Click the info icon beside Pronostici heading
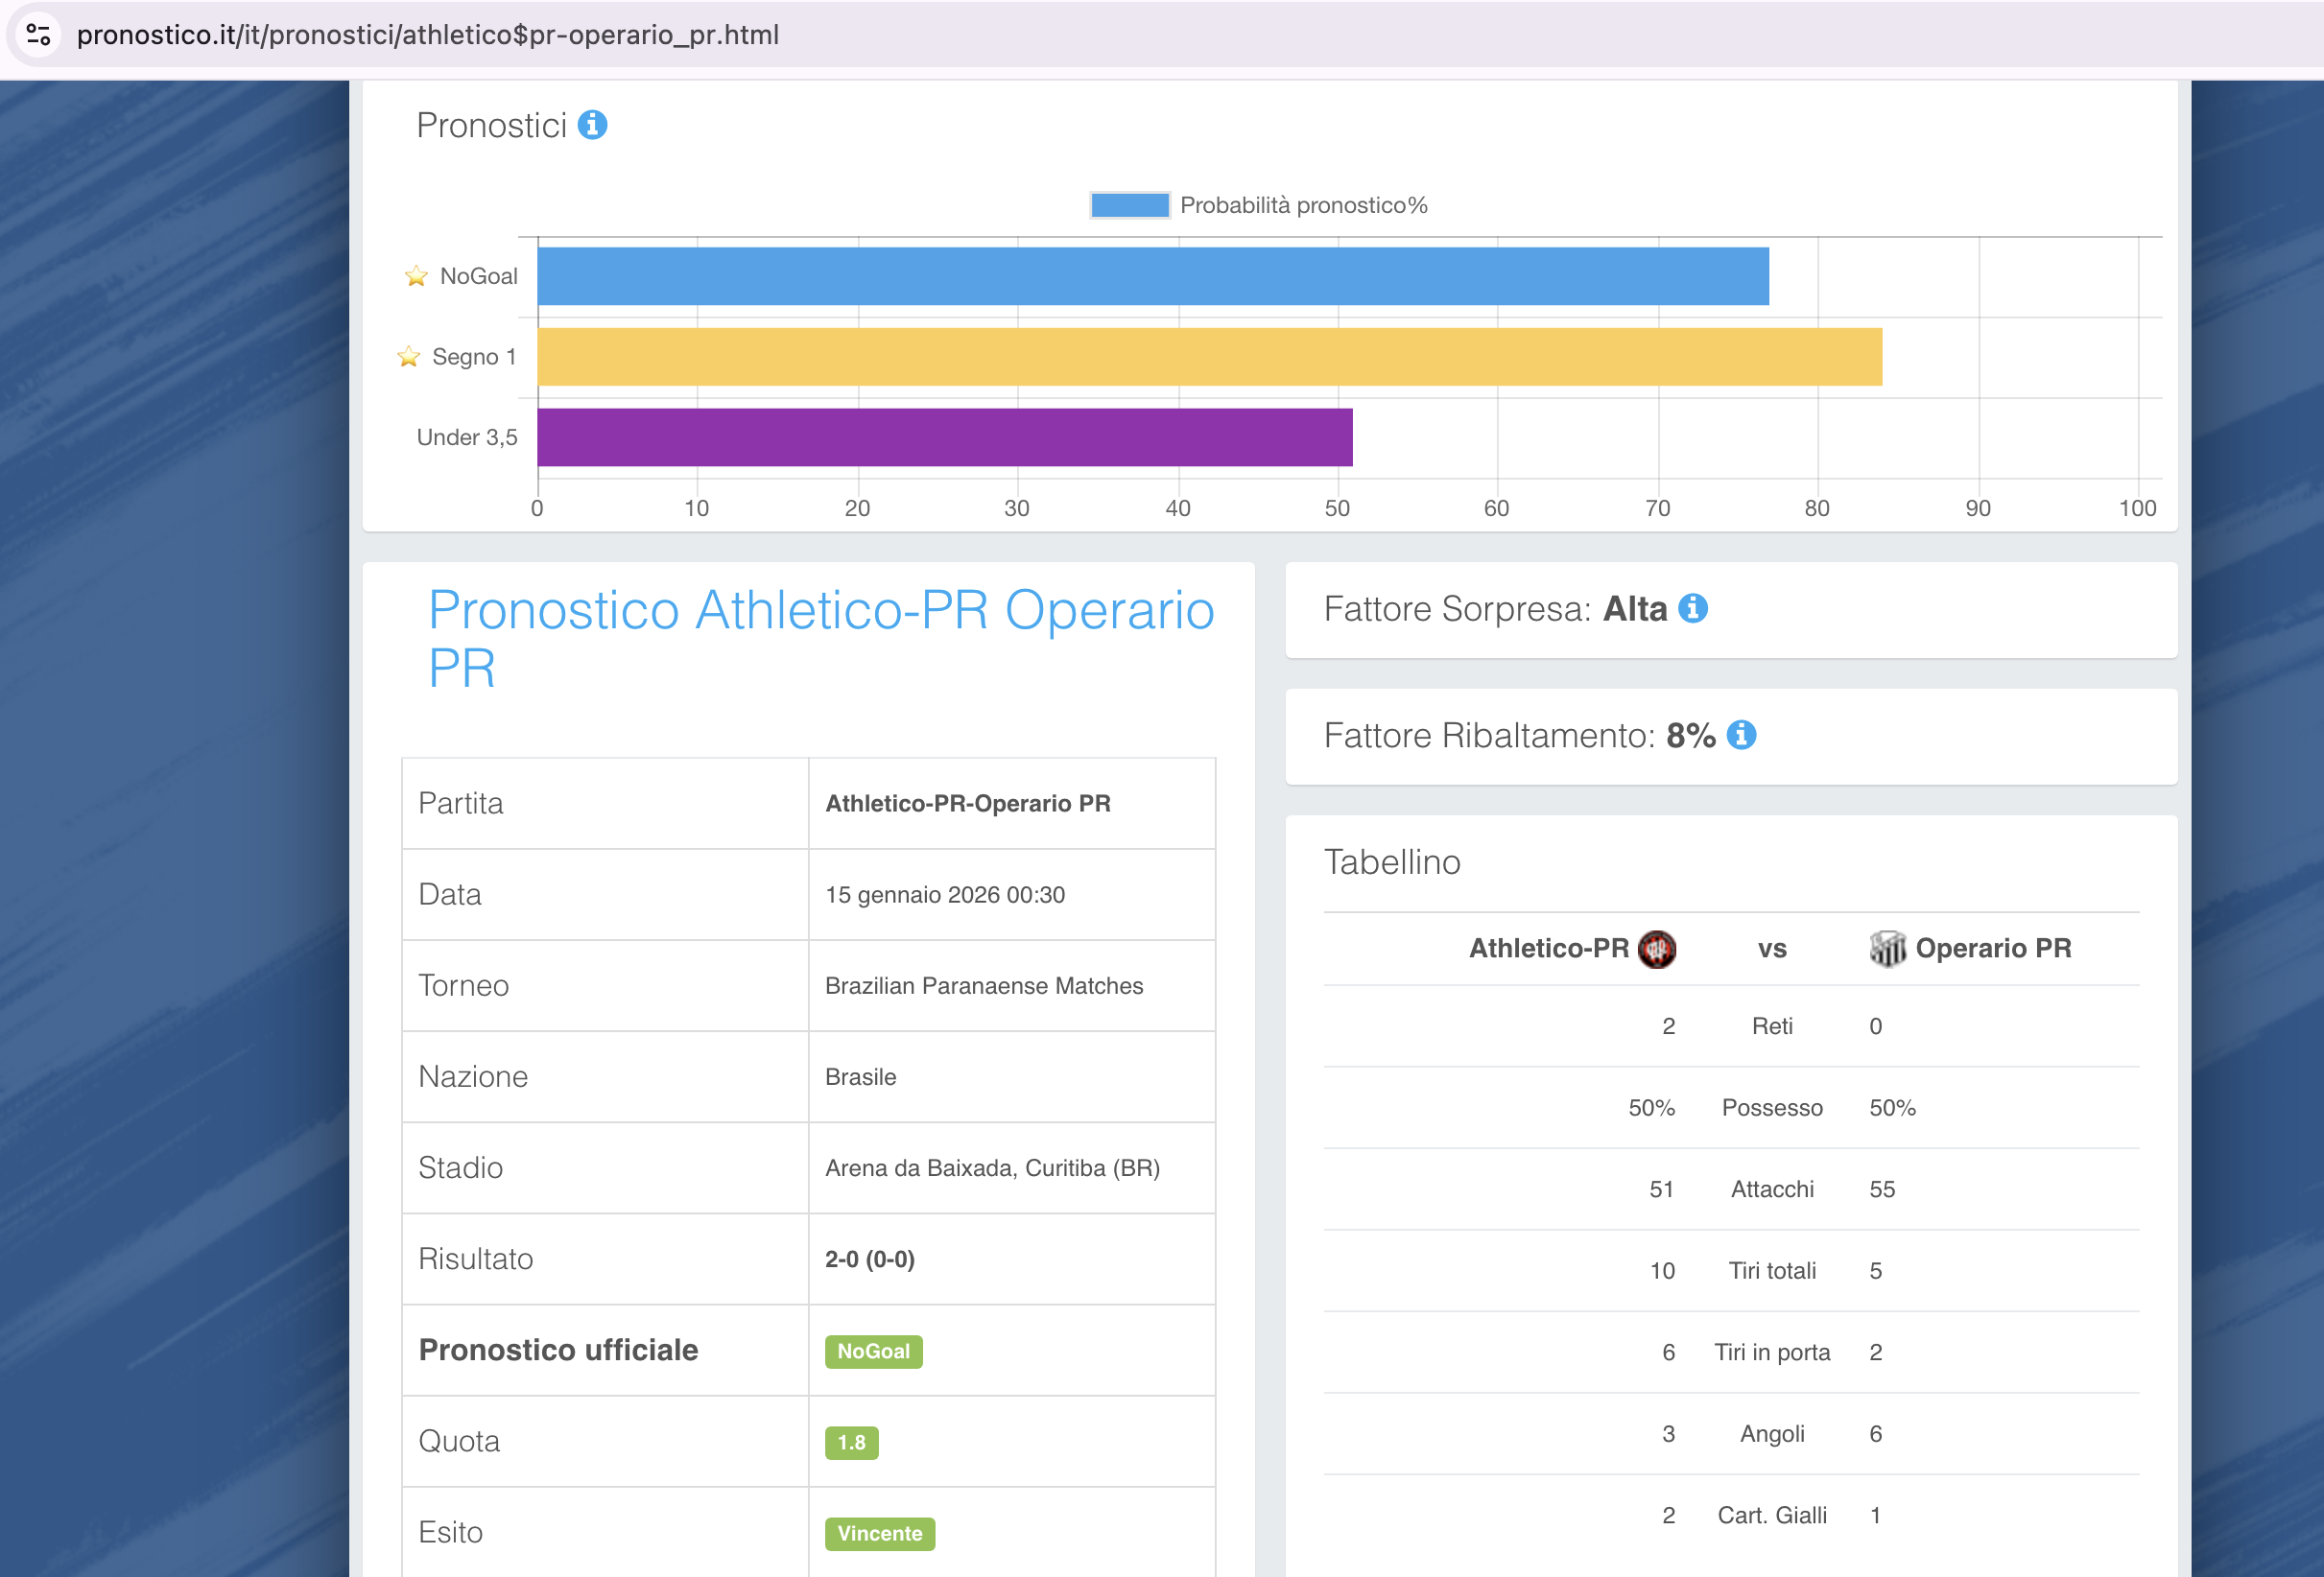The width and height of the screenshot is (2324, 1577). [592, 125]
